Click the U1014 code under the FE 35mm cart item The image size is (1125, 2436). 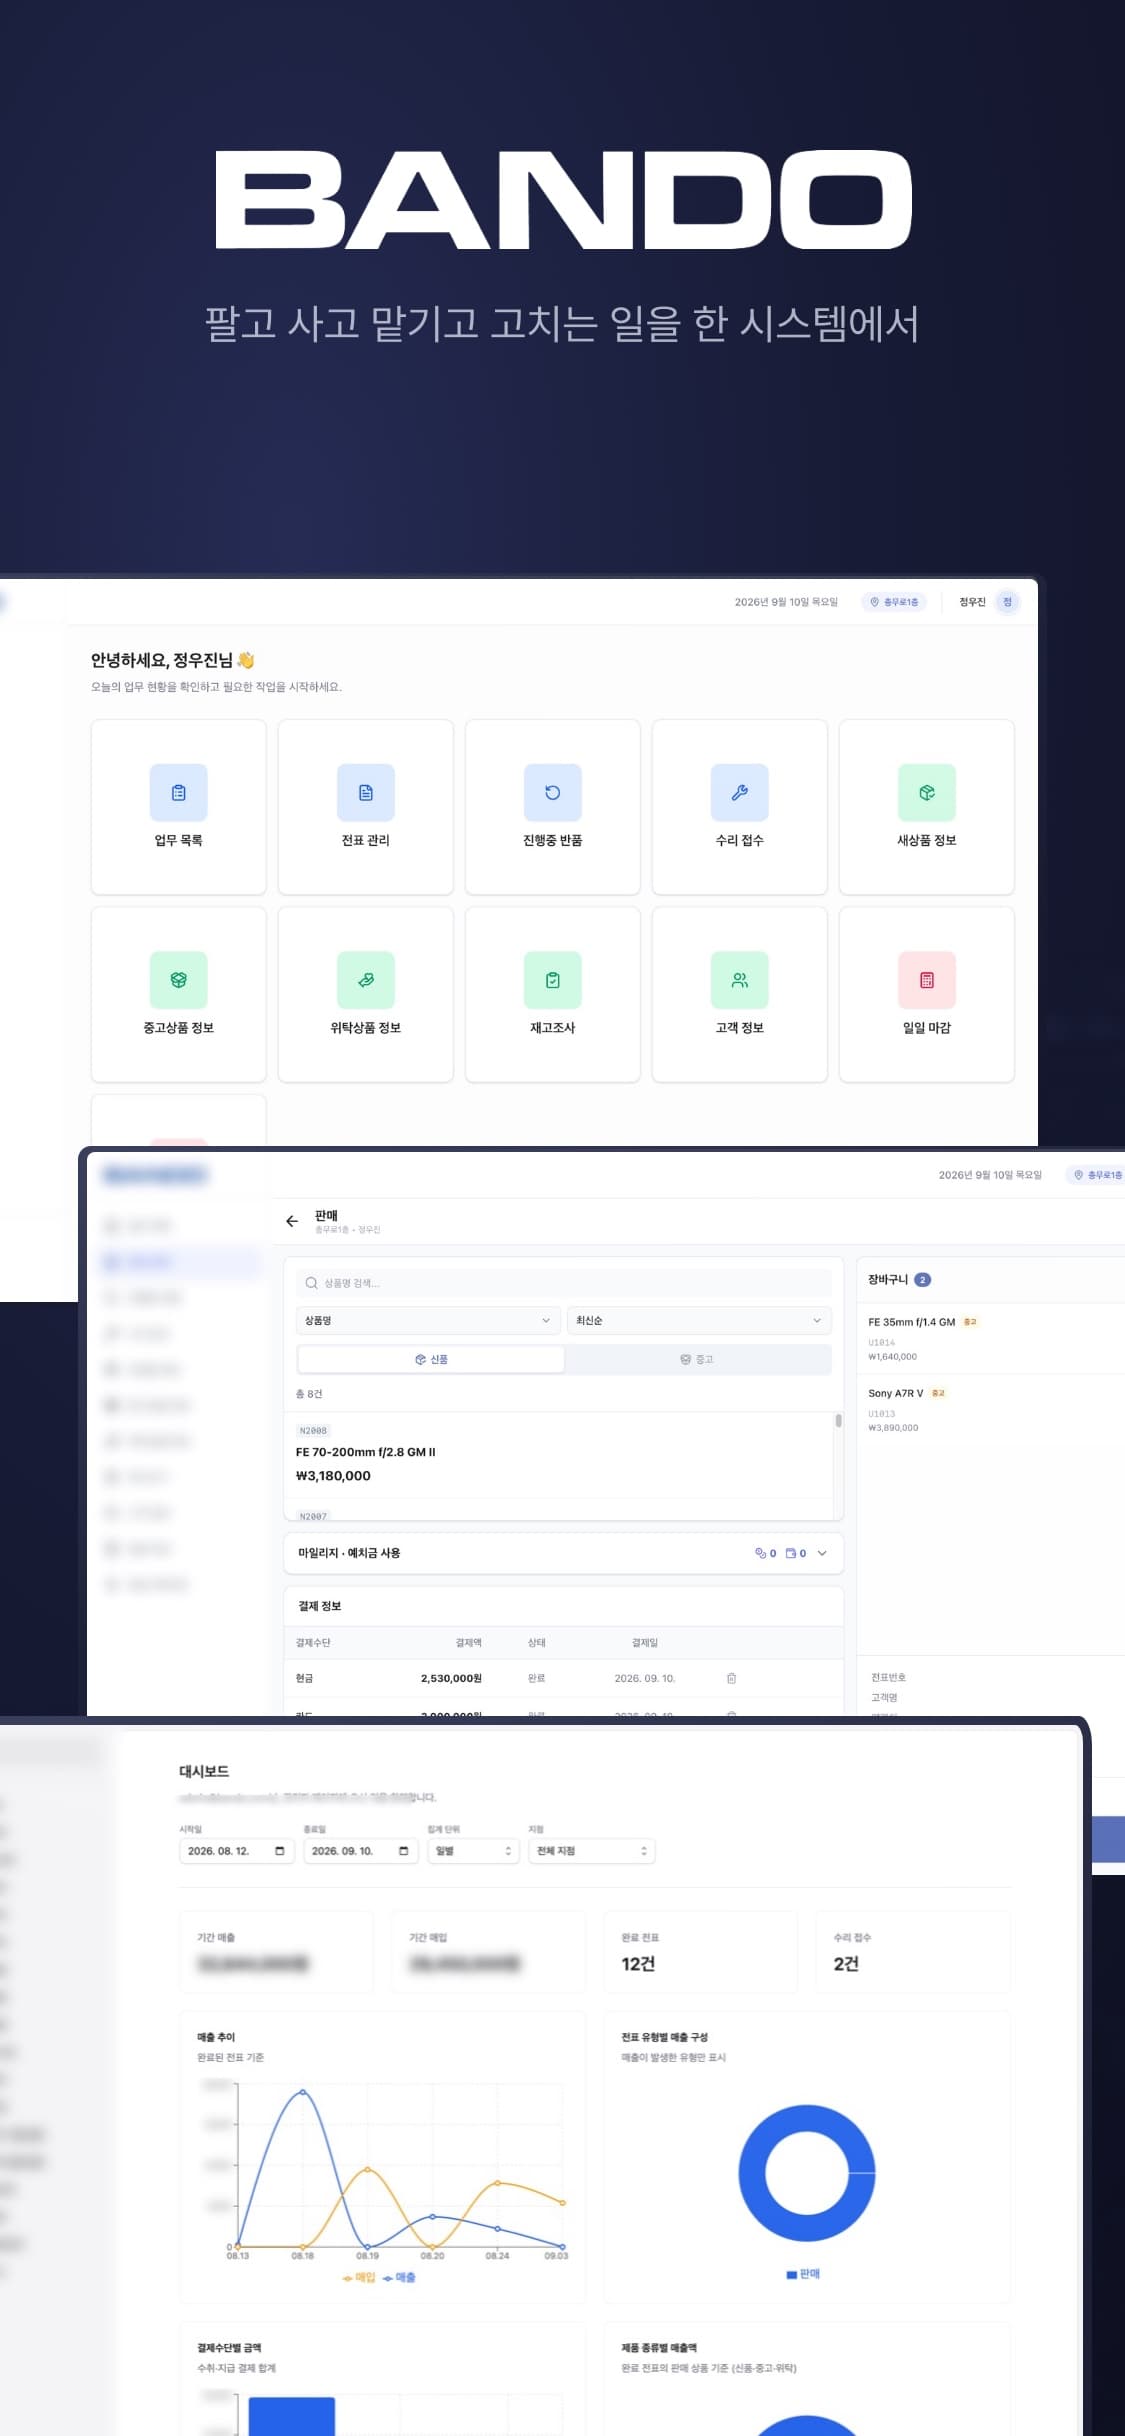coord(882,1343)
